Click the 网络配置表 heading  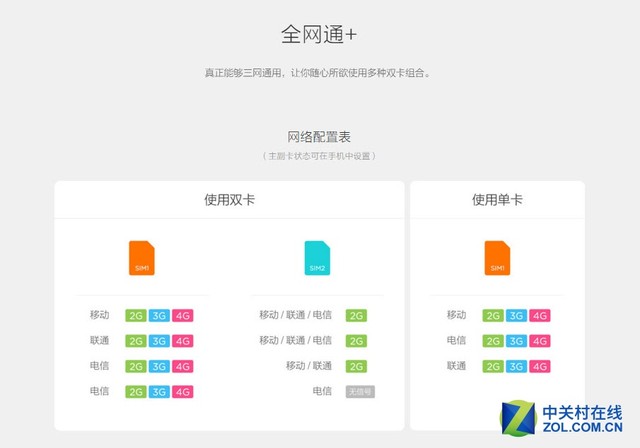pyautogui.click(x=319, y=137)
